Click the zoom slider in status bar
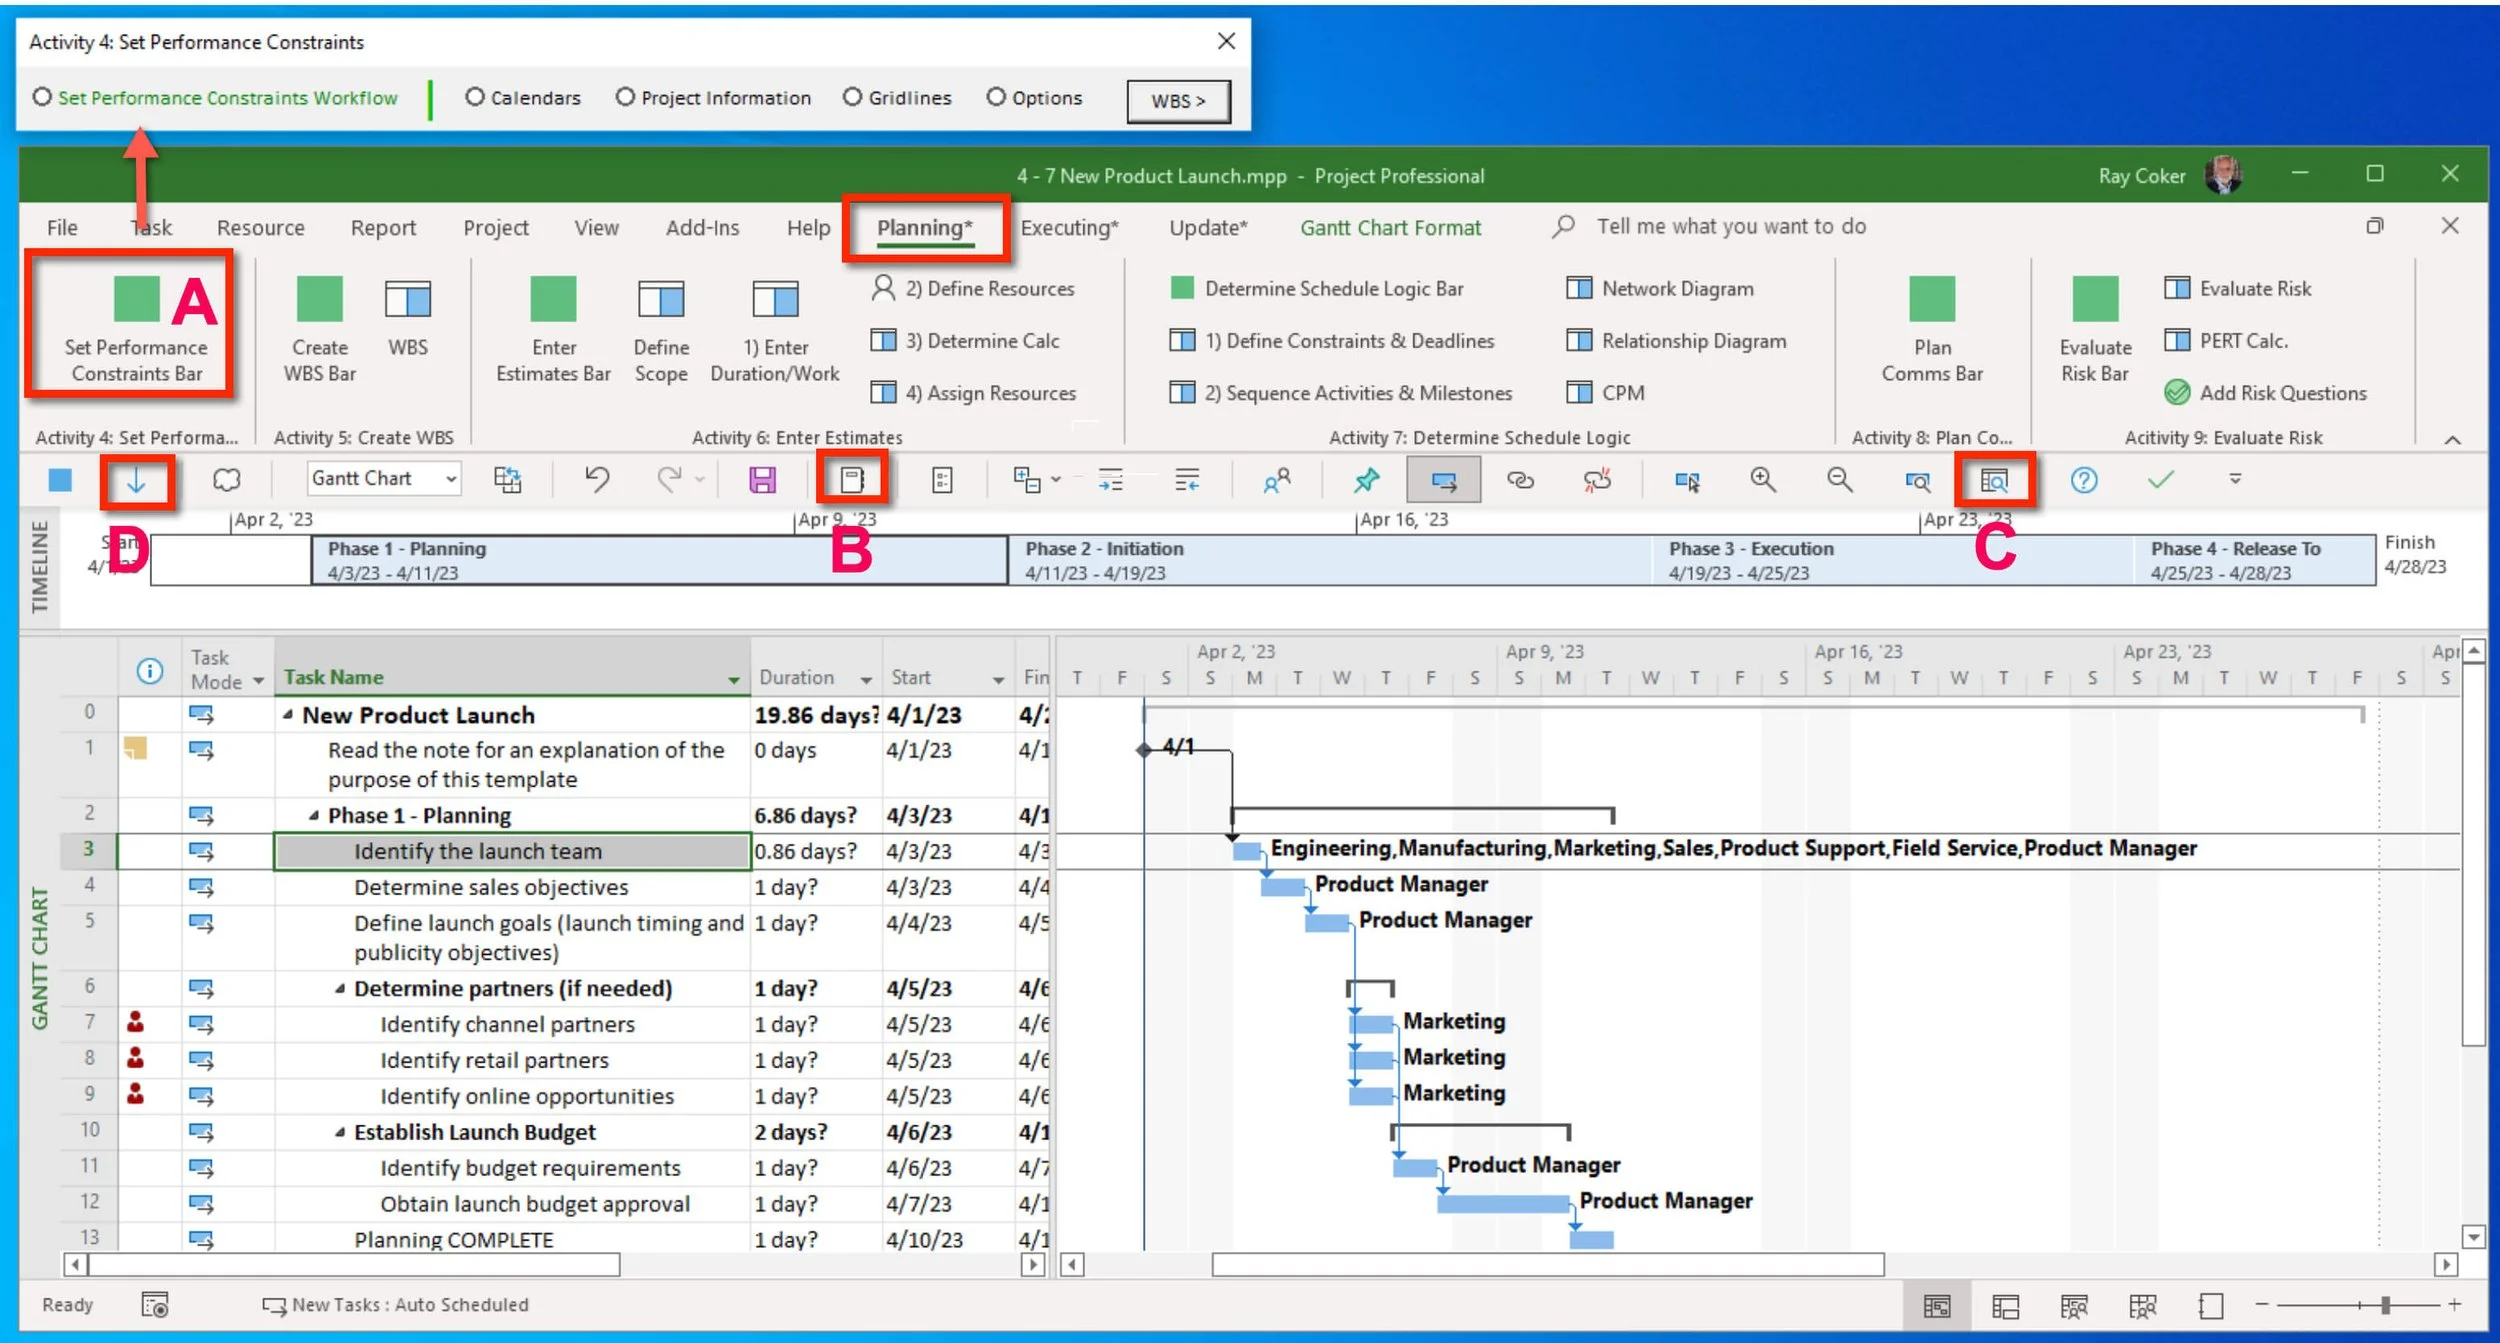The image size is (2500, 1343). pyautogui.click(x=2385, y=1305)
